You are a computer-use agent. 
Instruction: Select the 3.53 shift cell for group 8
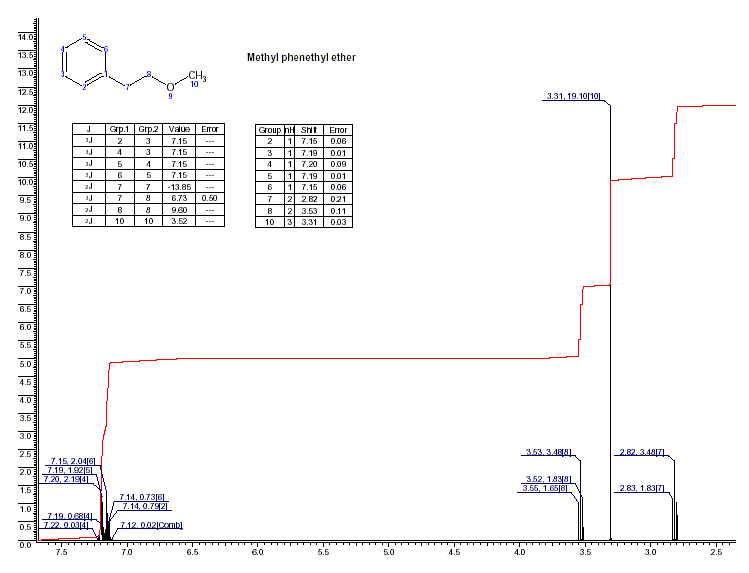click(312, 209)
